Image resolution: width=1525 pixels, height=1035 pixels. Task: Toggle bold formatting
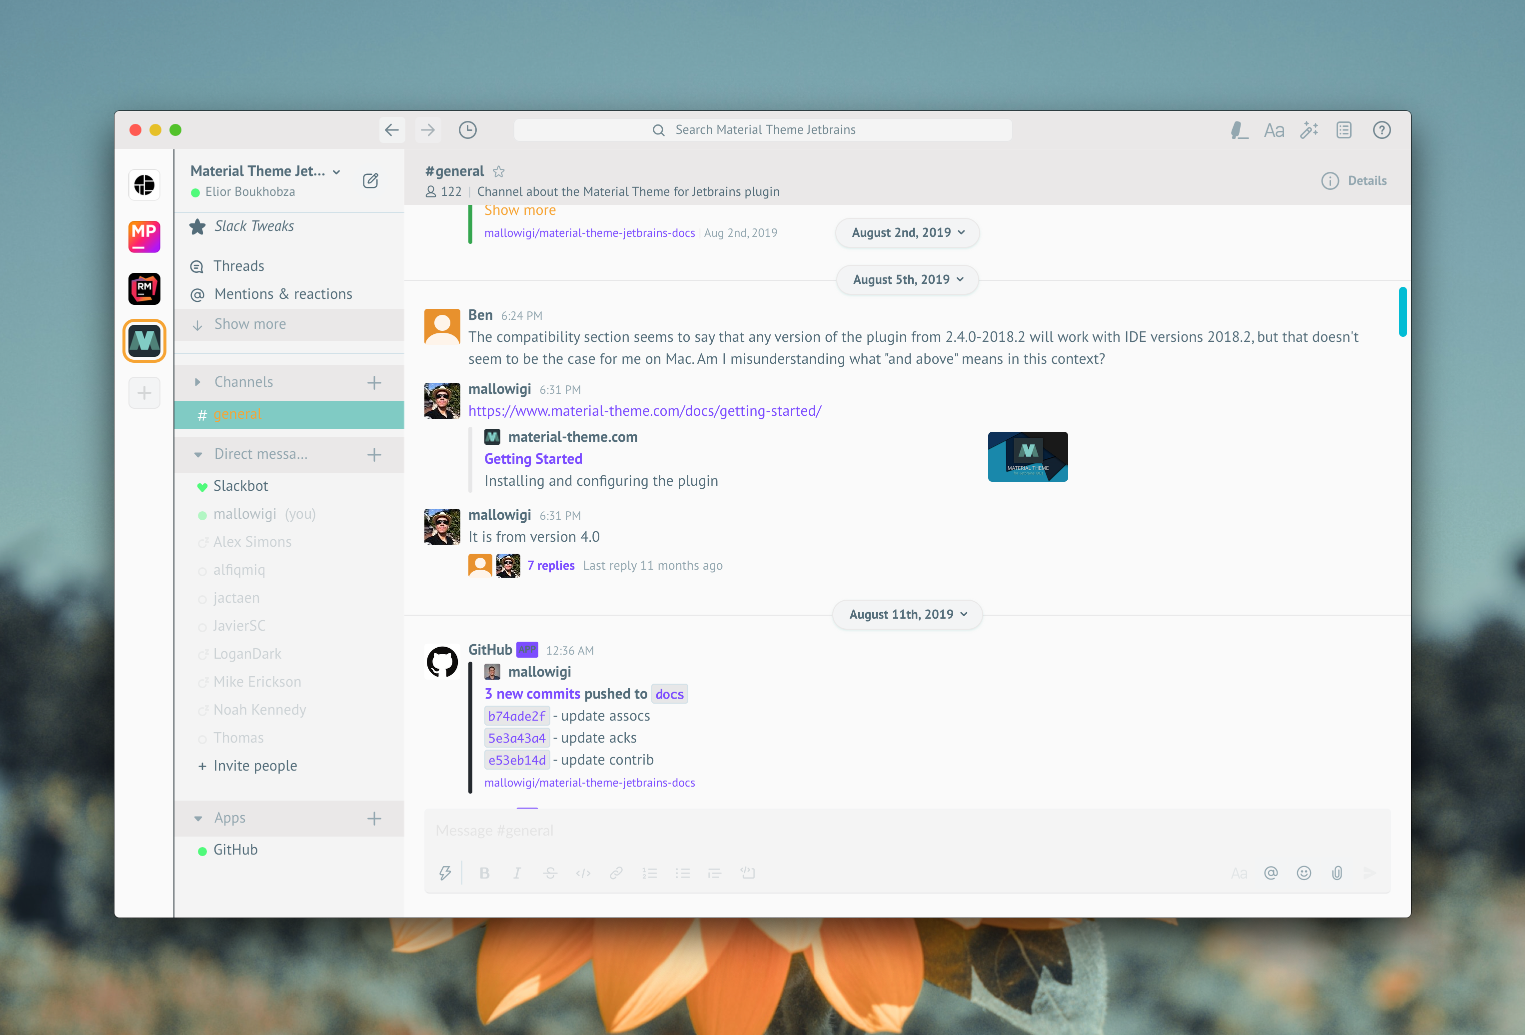click(x=484, y=873)
